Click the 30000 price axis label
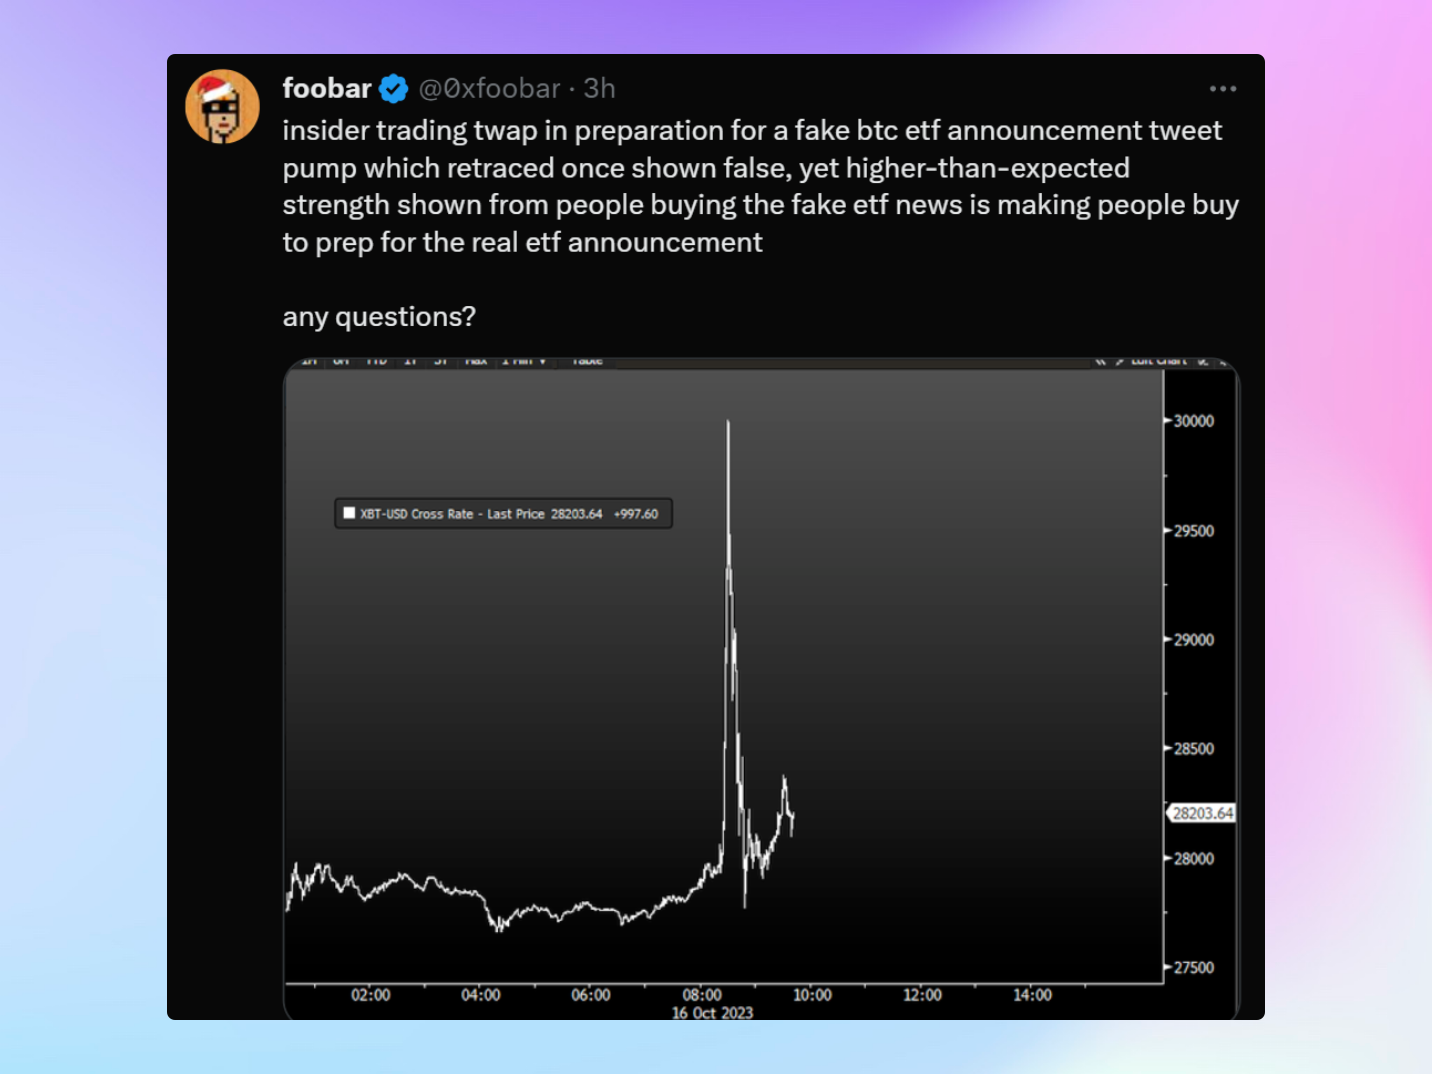The image size is (1432, 1074). point(1193,422)
